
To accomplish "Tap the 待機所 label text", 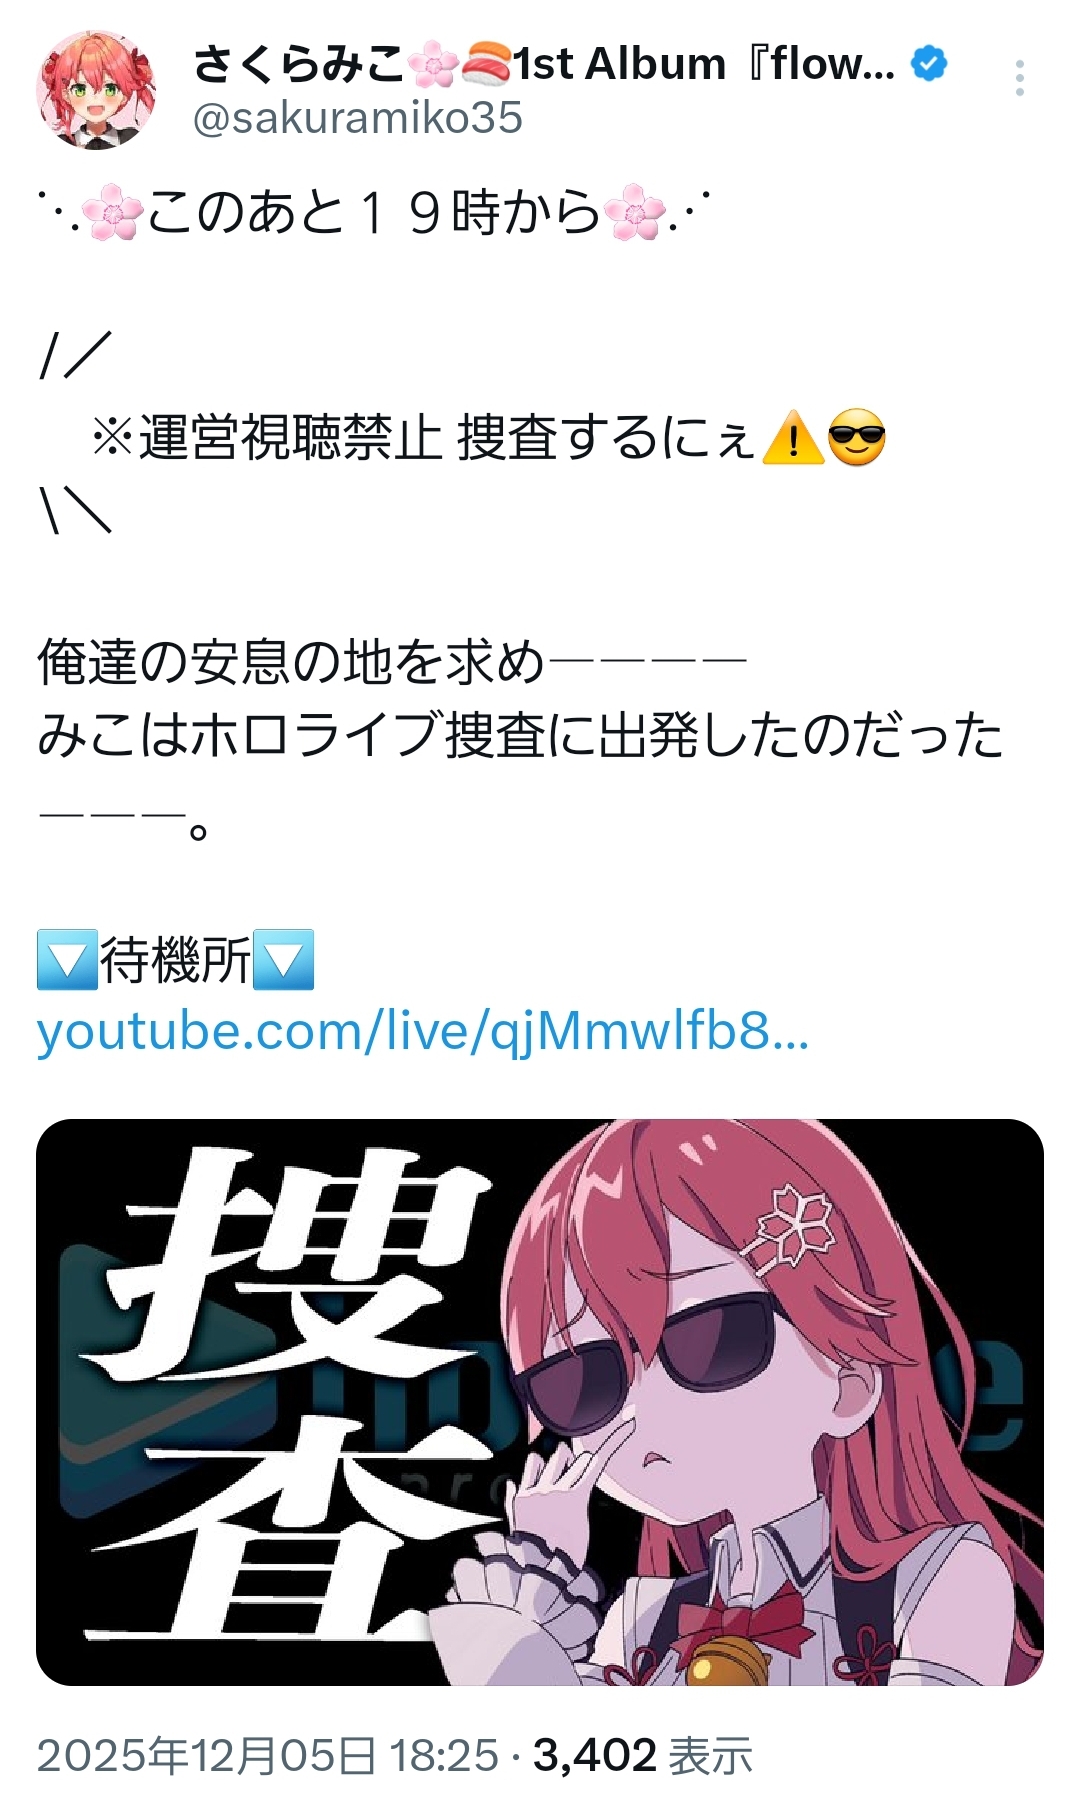I will (175, 960).
